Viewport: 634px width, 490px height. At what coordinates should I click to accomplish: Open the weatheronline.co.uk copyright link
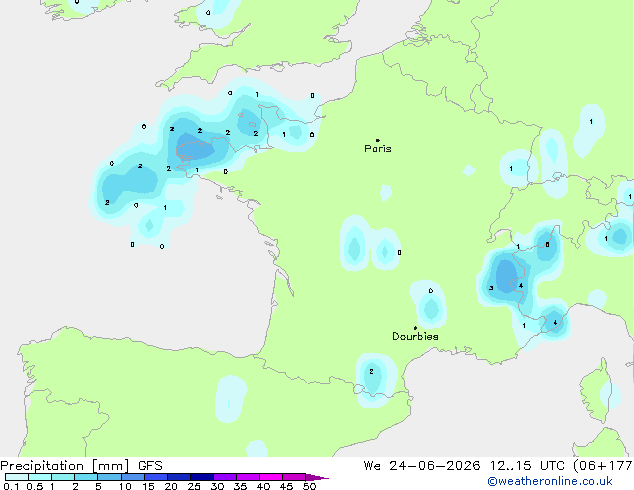[550, 481]
